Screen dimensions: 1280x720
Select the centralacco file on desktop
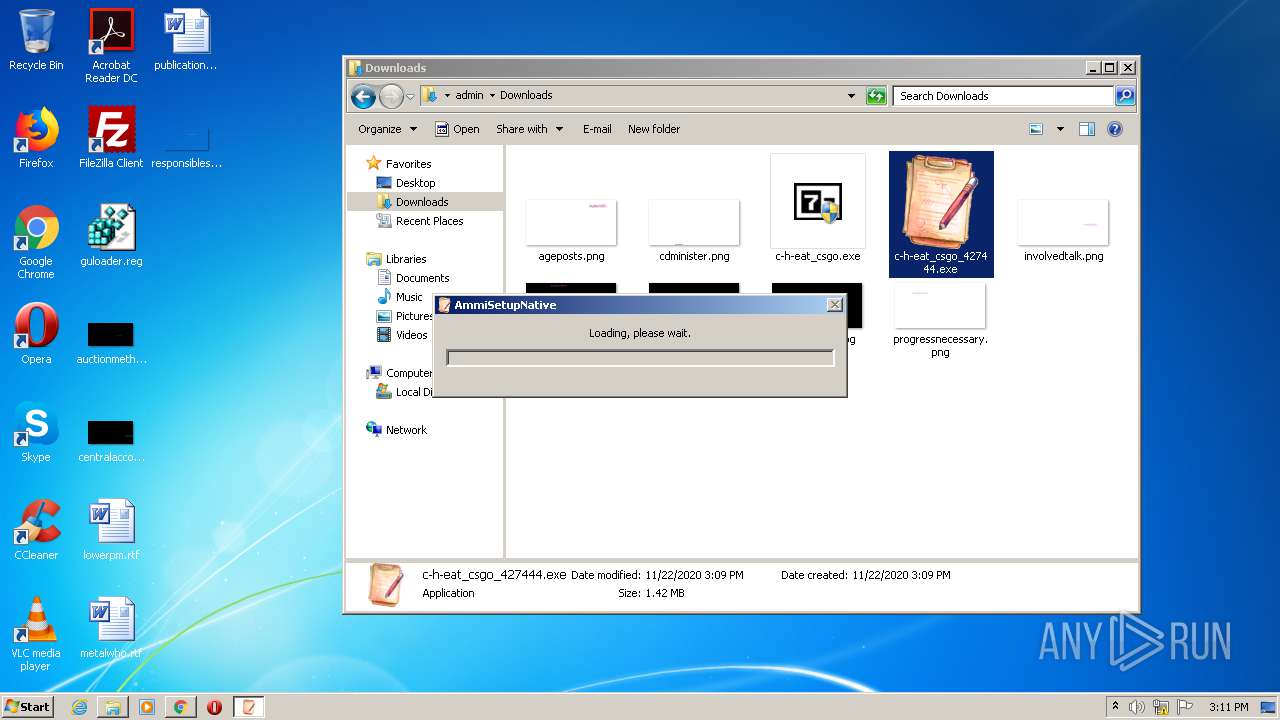coord(111,440)
